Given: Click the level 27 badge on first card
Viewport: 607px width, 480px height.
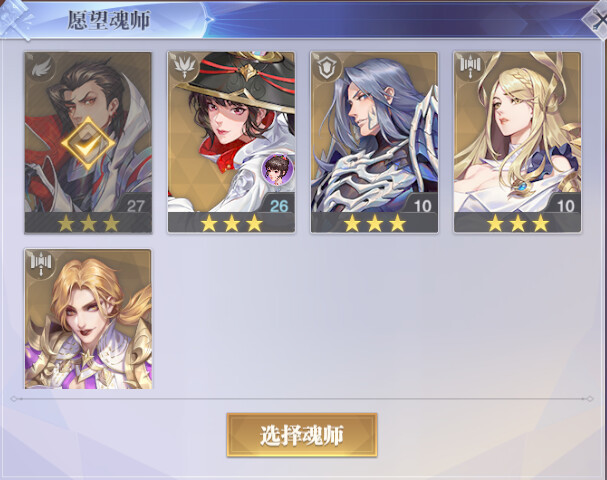Looking at the screenshot, I should [x=135, y=206].
